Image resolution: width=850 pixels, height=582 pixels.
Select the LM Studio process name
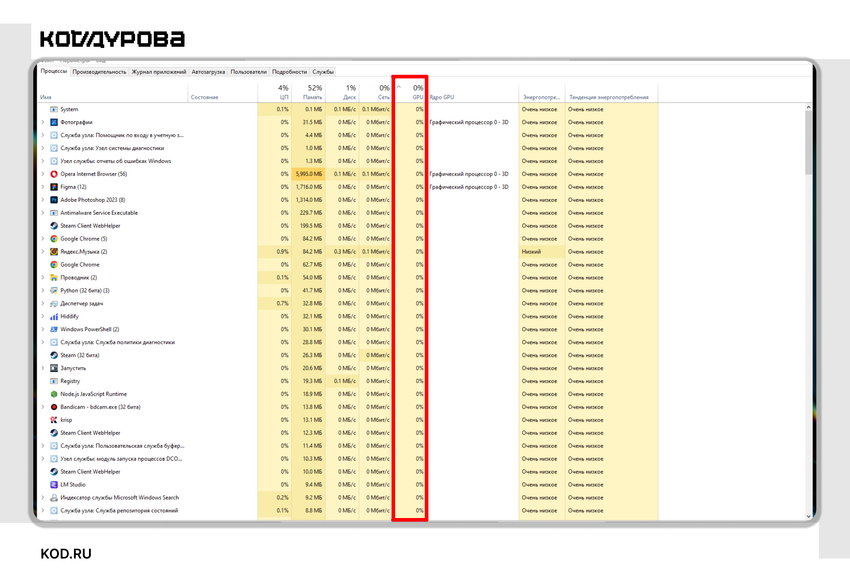click(73, 485)
